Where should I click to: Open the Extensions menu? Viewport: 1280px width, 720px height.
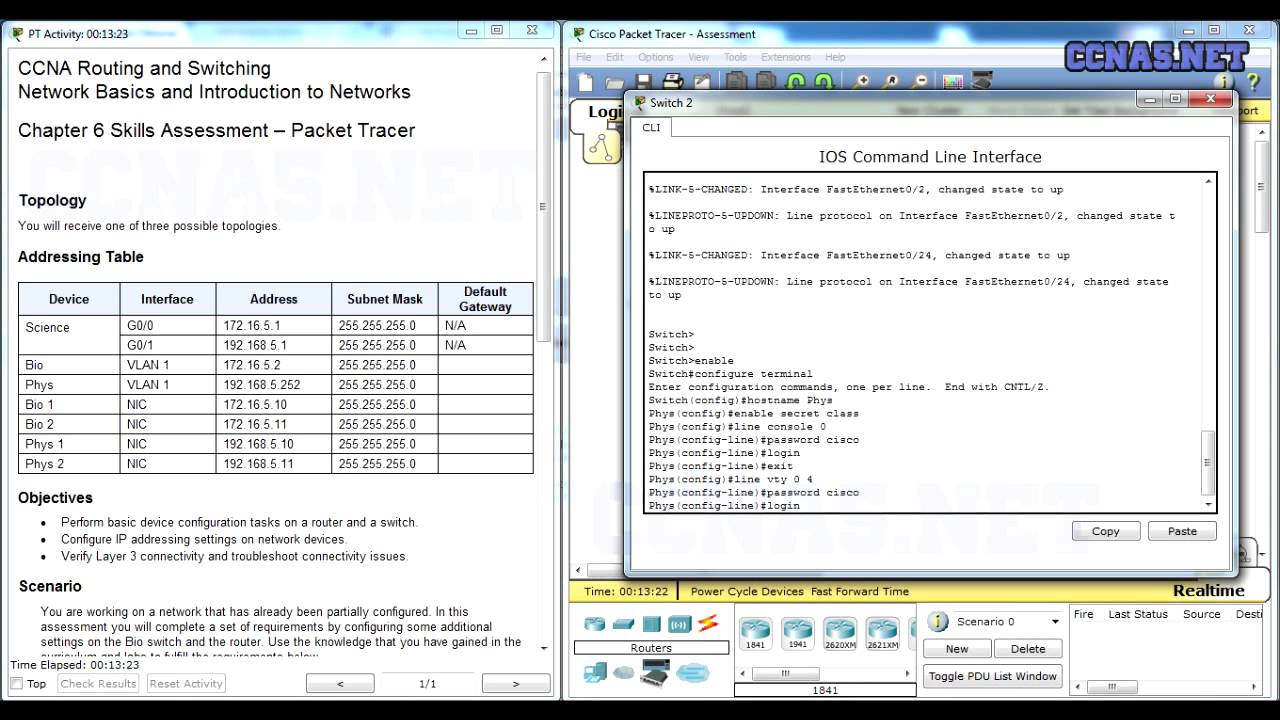tap(785, 57)
